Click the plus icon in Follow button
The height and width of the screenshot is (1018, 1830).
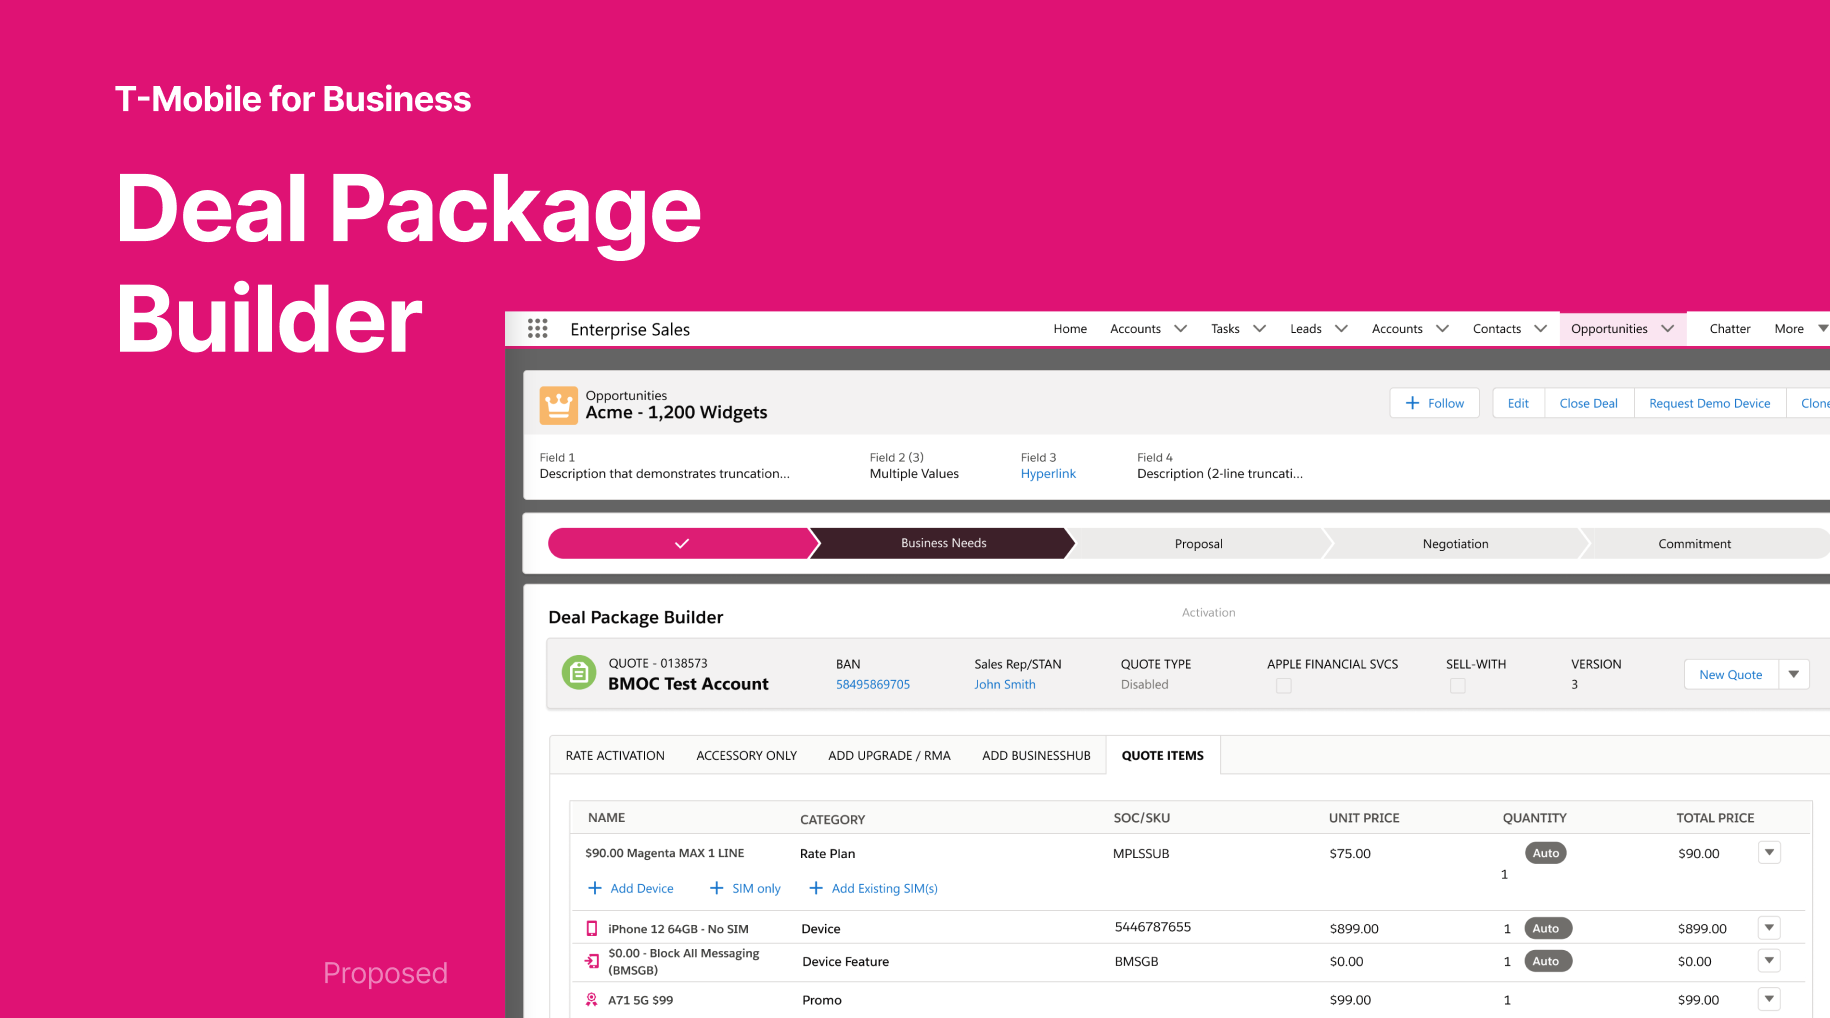(1412, 403)
